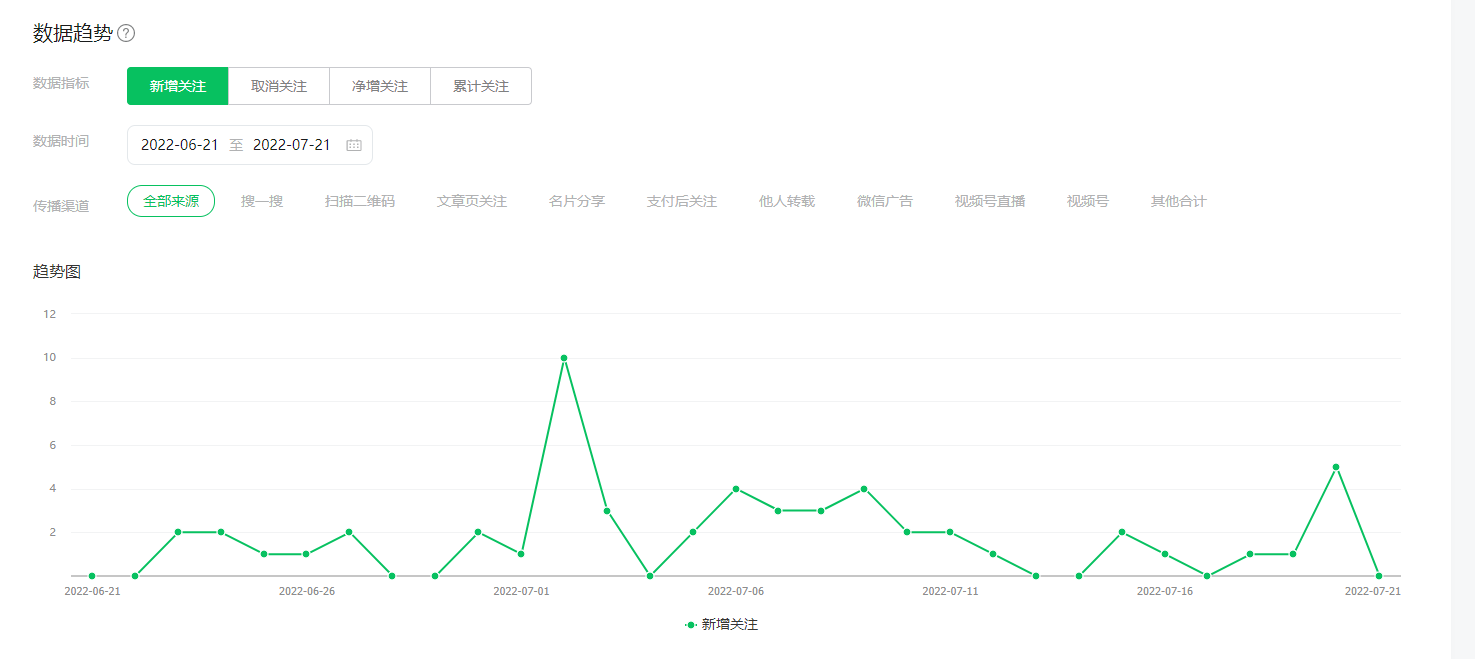Click the 数据时间 label
This screenshot has width=1475, height=659.
(x=61, y=141)
